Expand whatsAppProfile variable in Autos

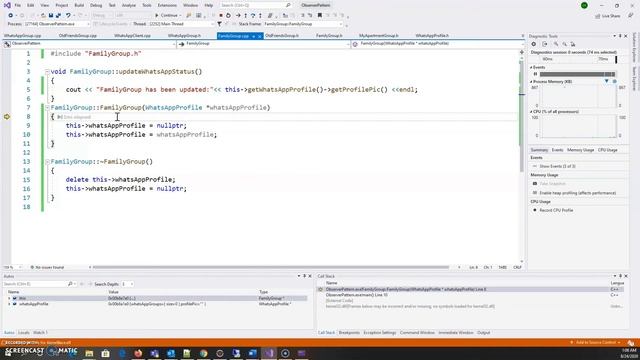pyautogui.click(x=9, y=304)
